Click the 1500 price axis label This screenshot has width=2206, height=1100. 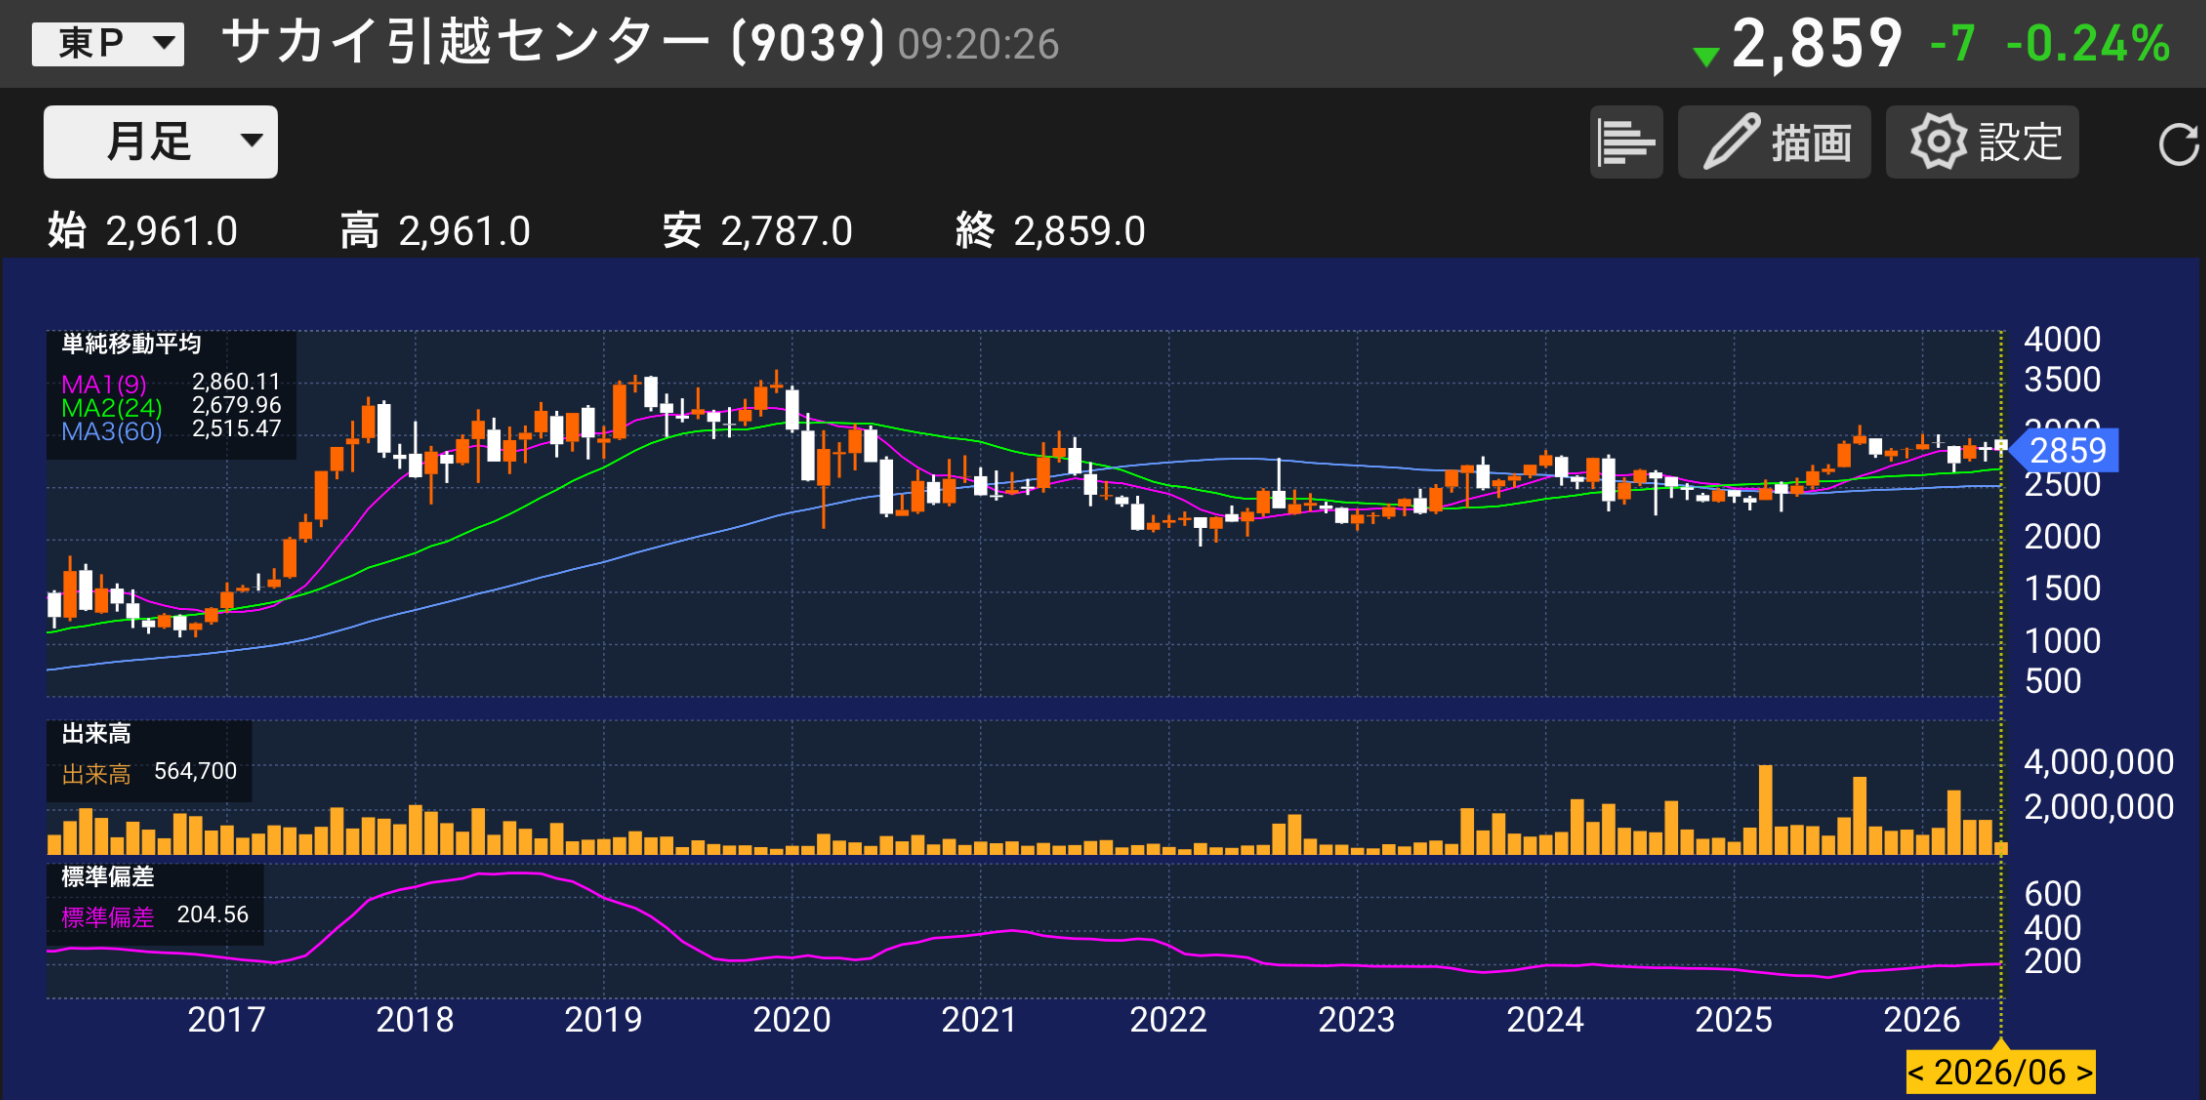click(x=2062, y=588)
